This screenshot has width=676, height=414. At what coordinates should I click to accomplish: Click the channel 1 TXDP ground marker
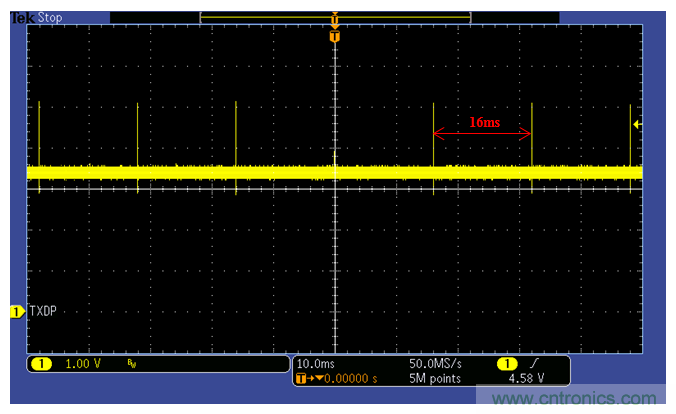tap(16, 312)
